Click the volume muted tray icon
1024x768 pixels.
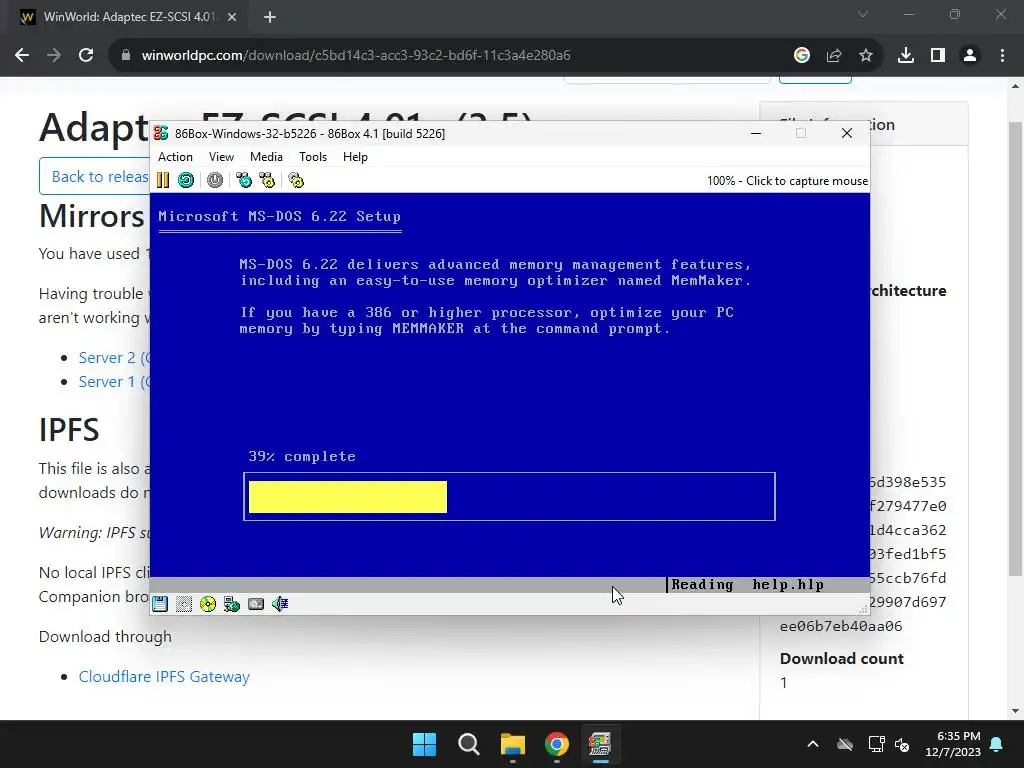click(903, 744)
